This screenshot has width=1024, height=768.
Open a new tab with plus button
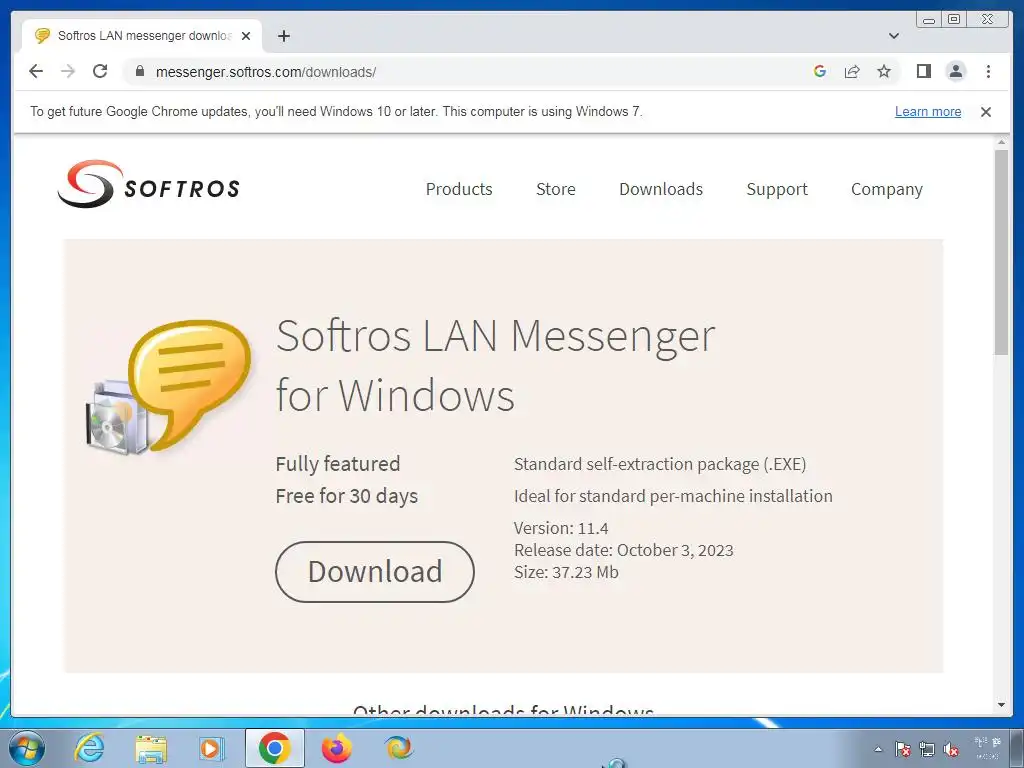283,36
